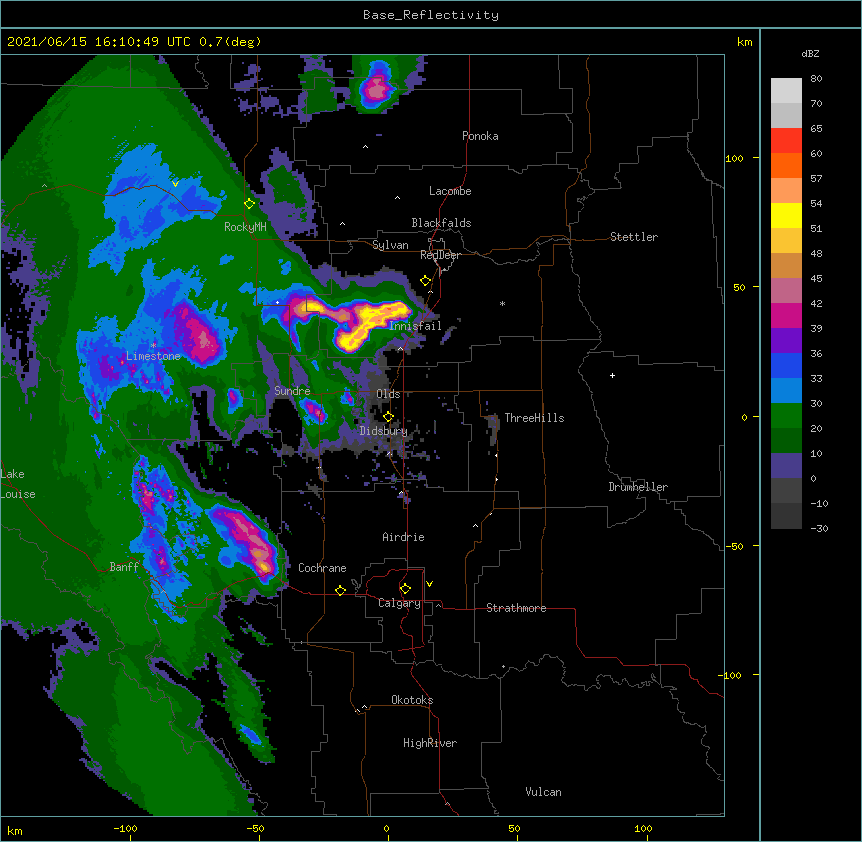Click the Ponoka city label
862x842 pixels.
480,136
